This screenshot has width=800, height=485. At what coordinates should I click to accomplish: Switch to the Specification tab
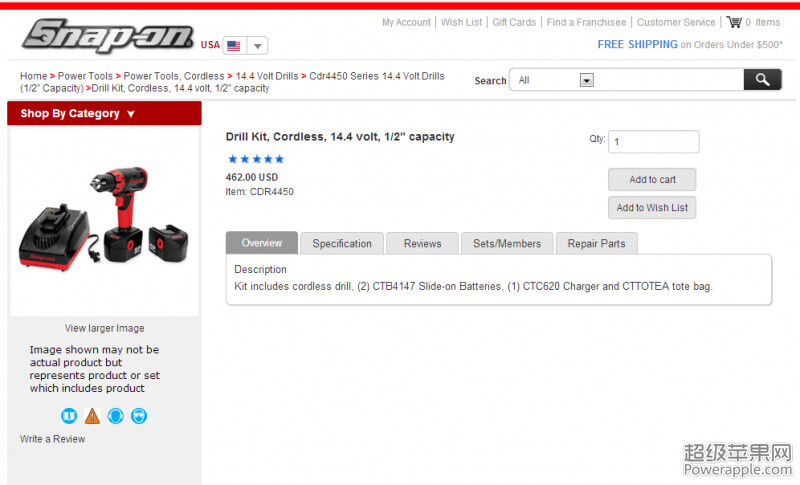click(x=342, y=243)
